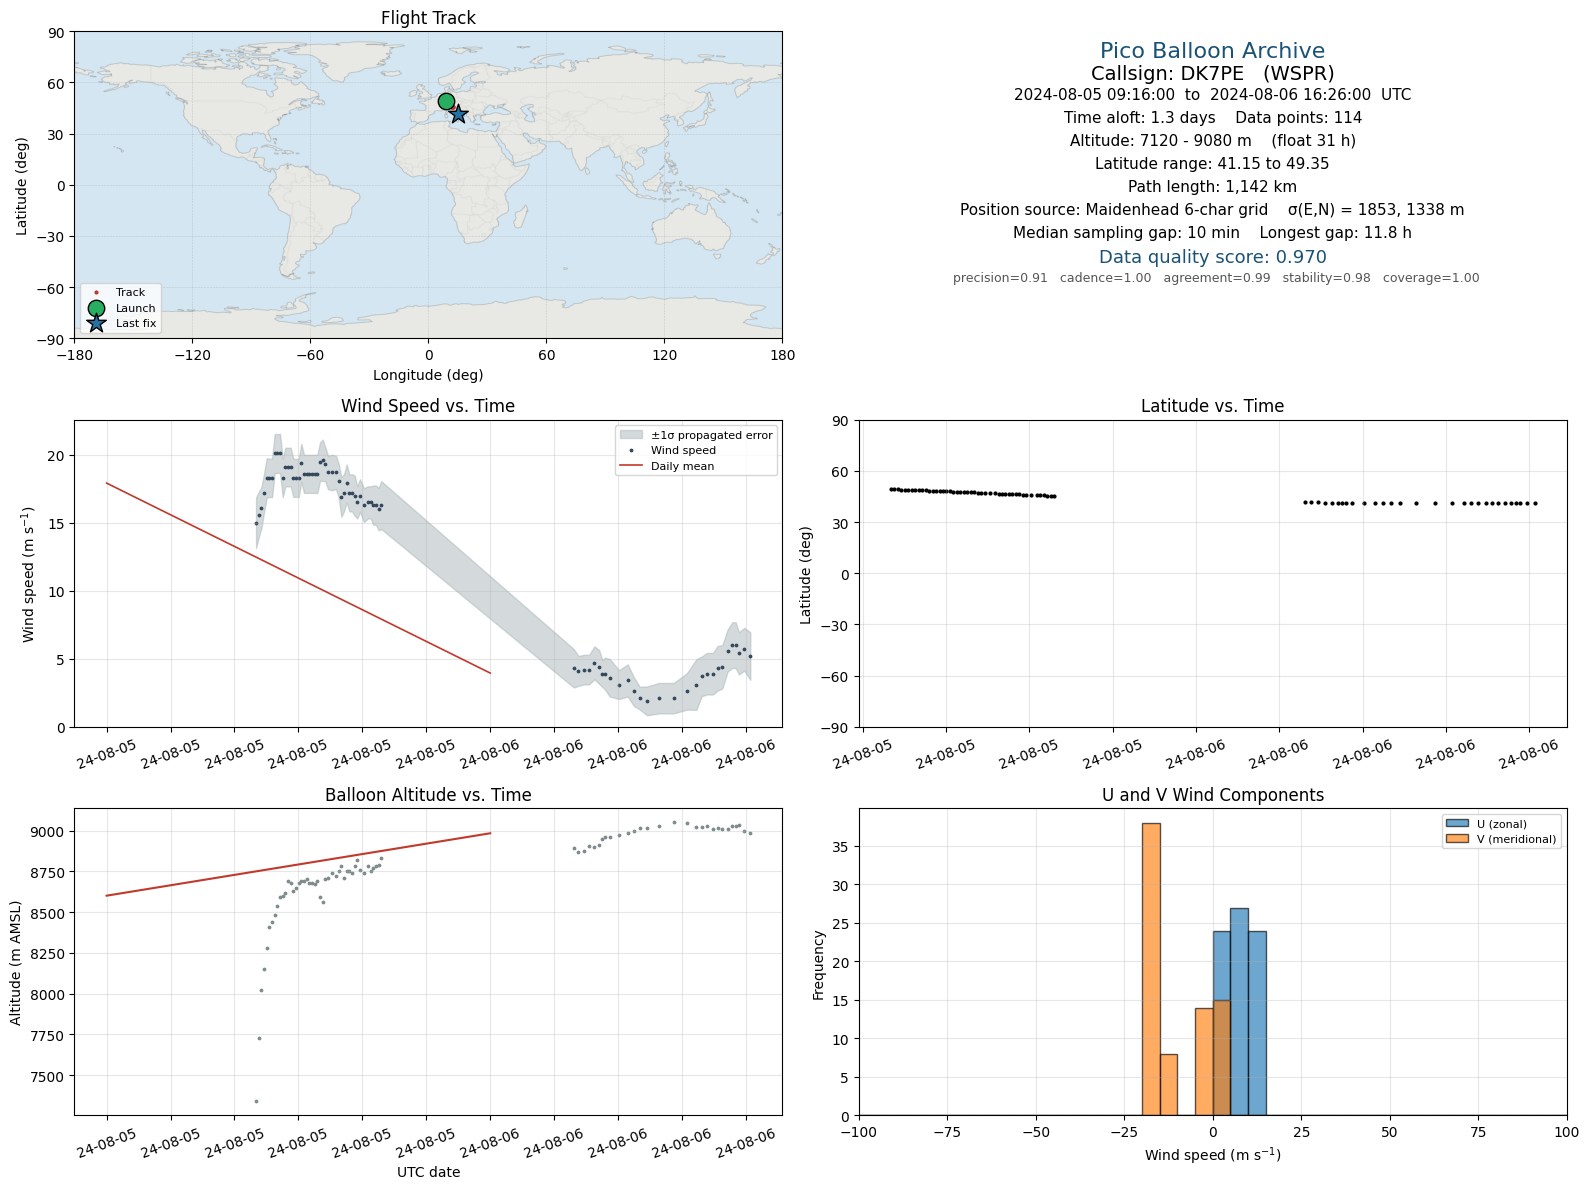
Task: Click the tallest orange histogram bar
Action: pyautogui.click(x=1151, y=969)
